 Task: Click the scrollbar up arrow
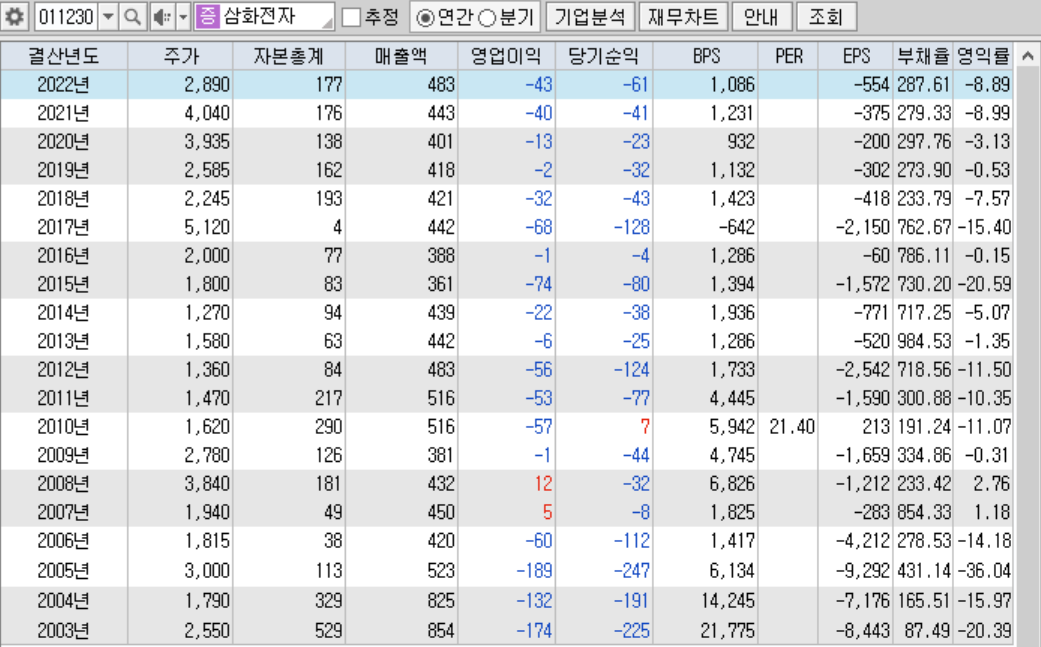coord(1027,56)
